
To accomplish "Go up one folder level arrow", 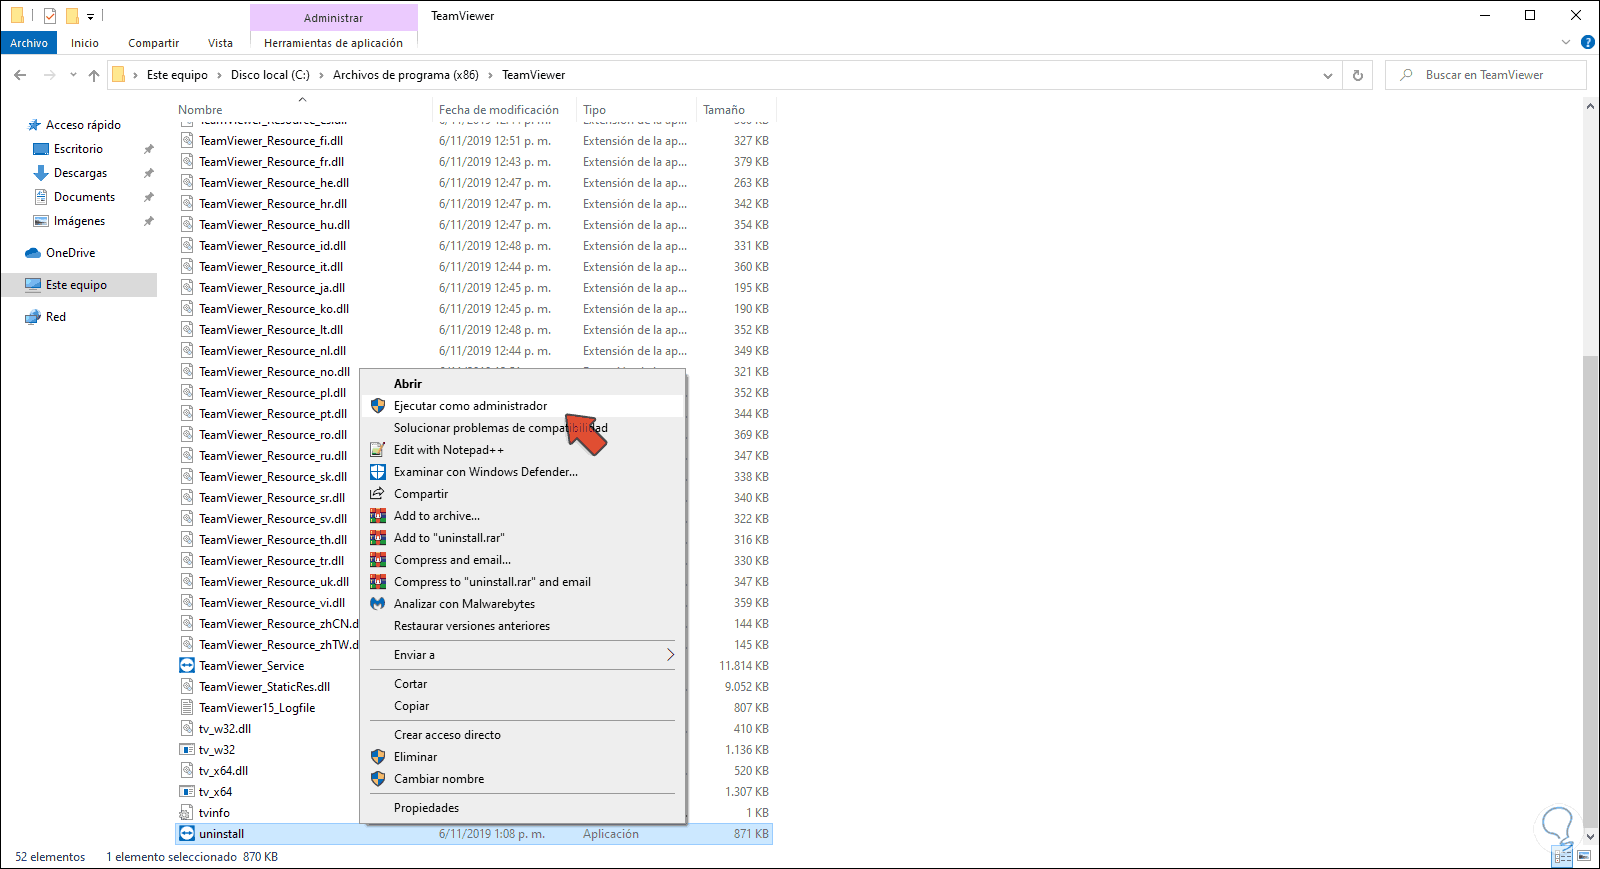I will click(x=94, y=75).
